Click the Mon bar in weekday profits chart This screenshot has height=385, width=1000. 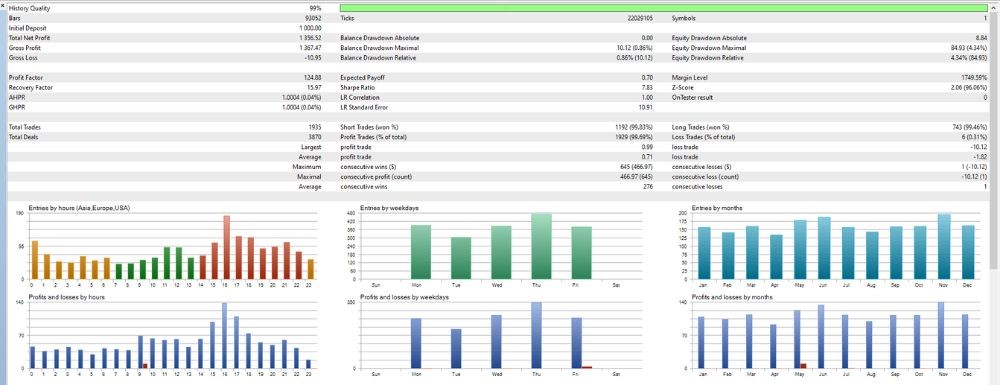(416, 343)
